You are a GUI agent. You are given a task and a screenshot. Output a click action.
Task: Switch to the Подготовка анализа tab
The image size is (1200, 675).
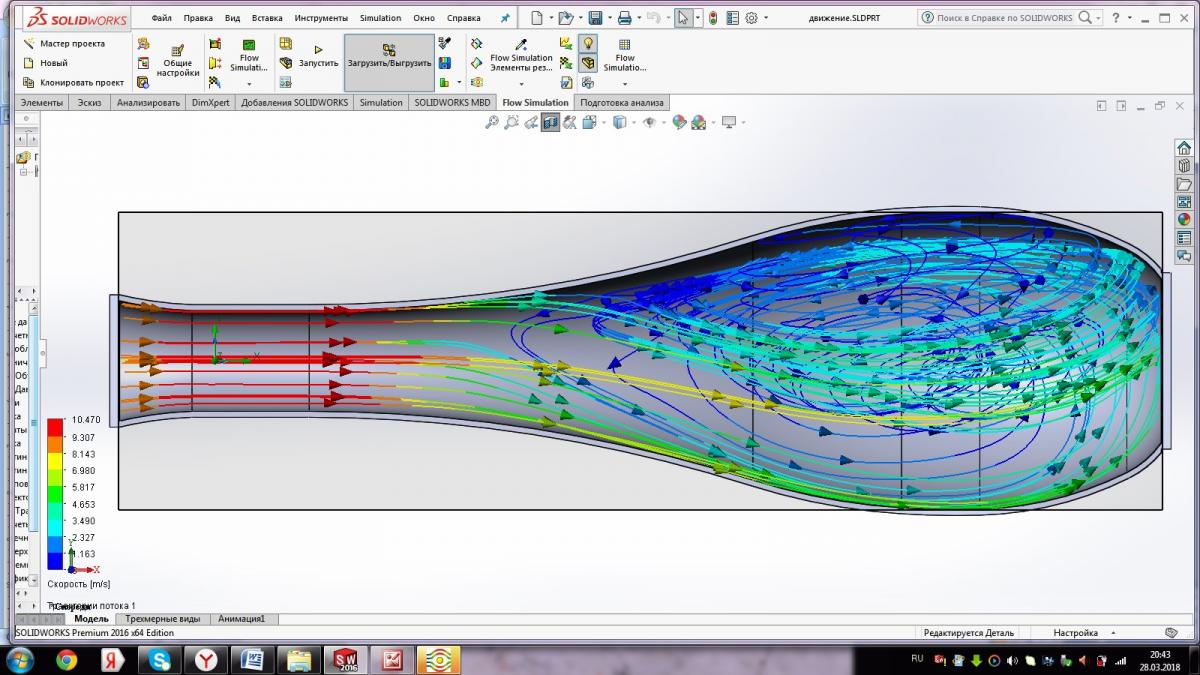point(621,102)
